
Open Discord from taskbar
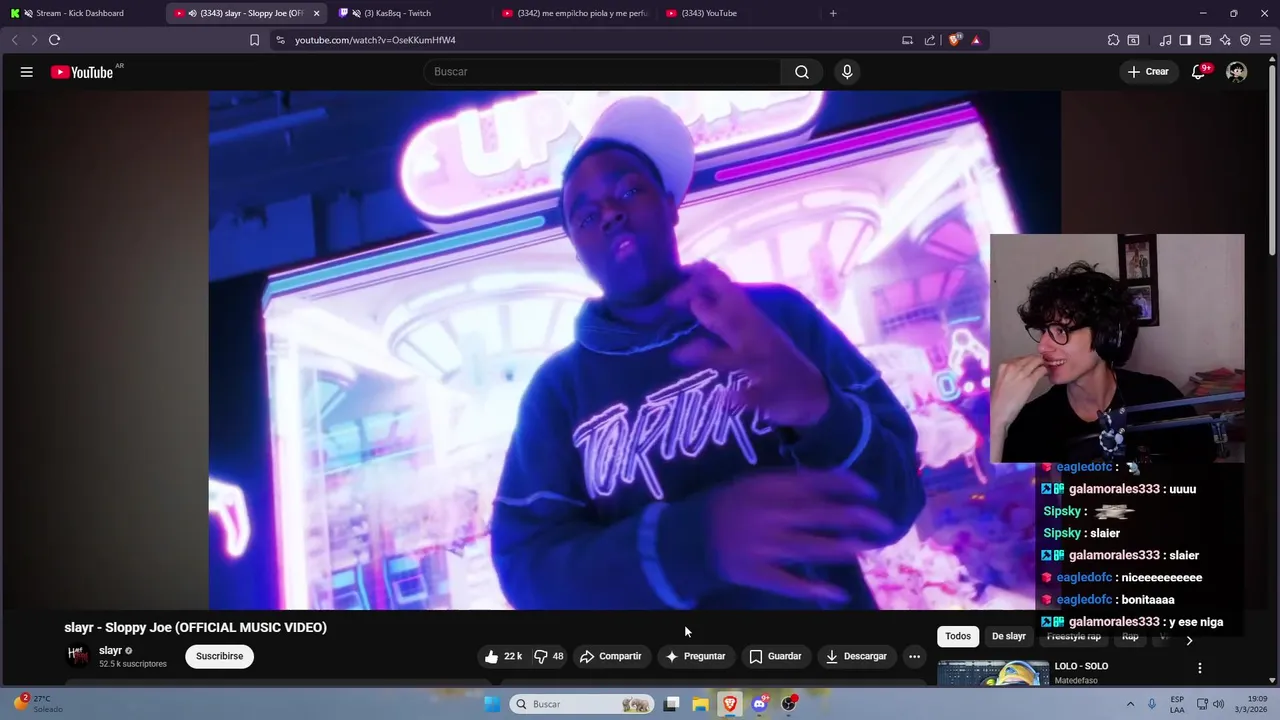(759, 704)
